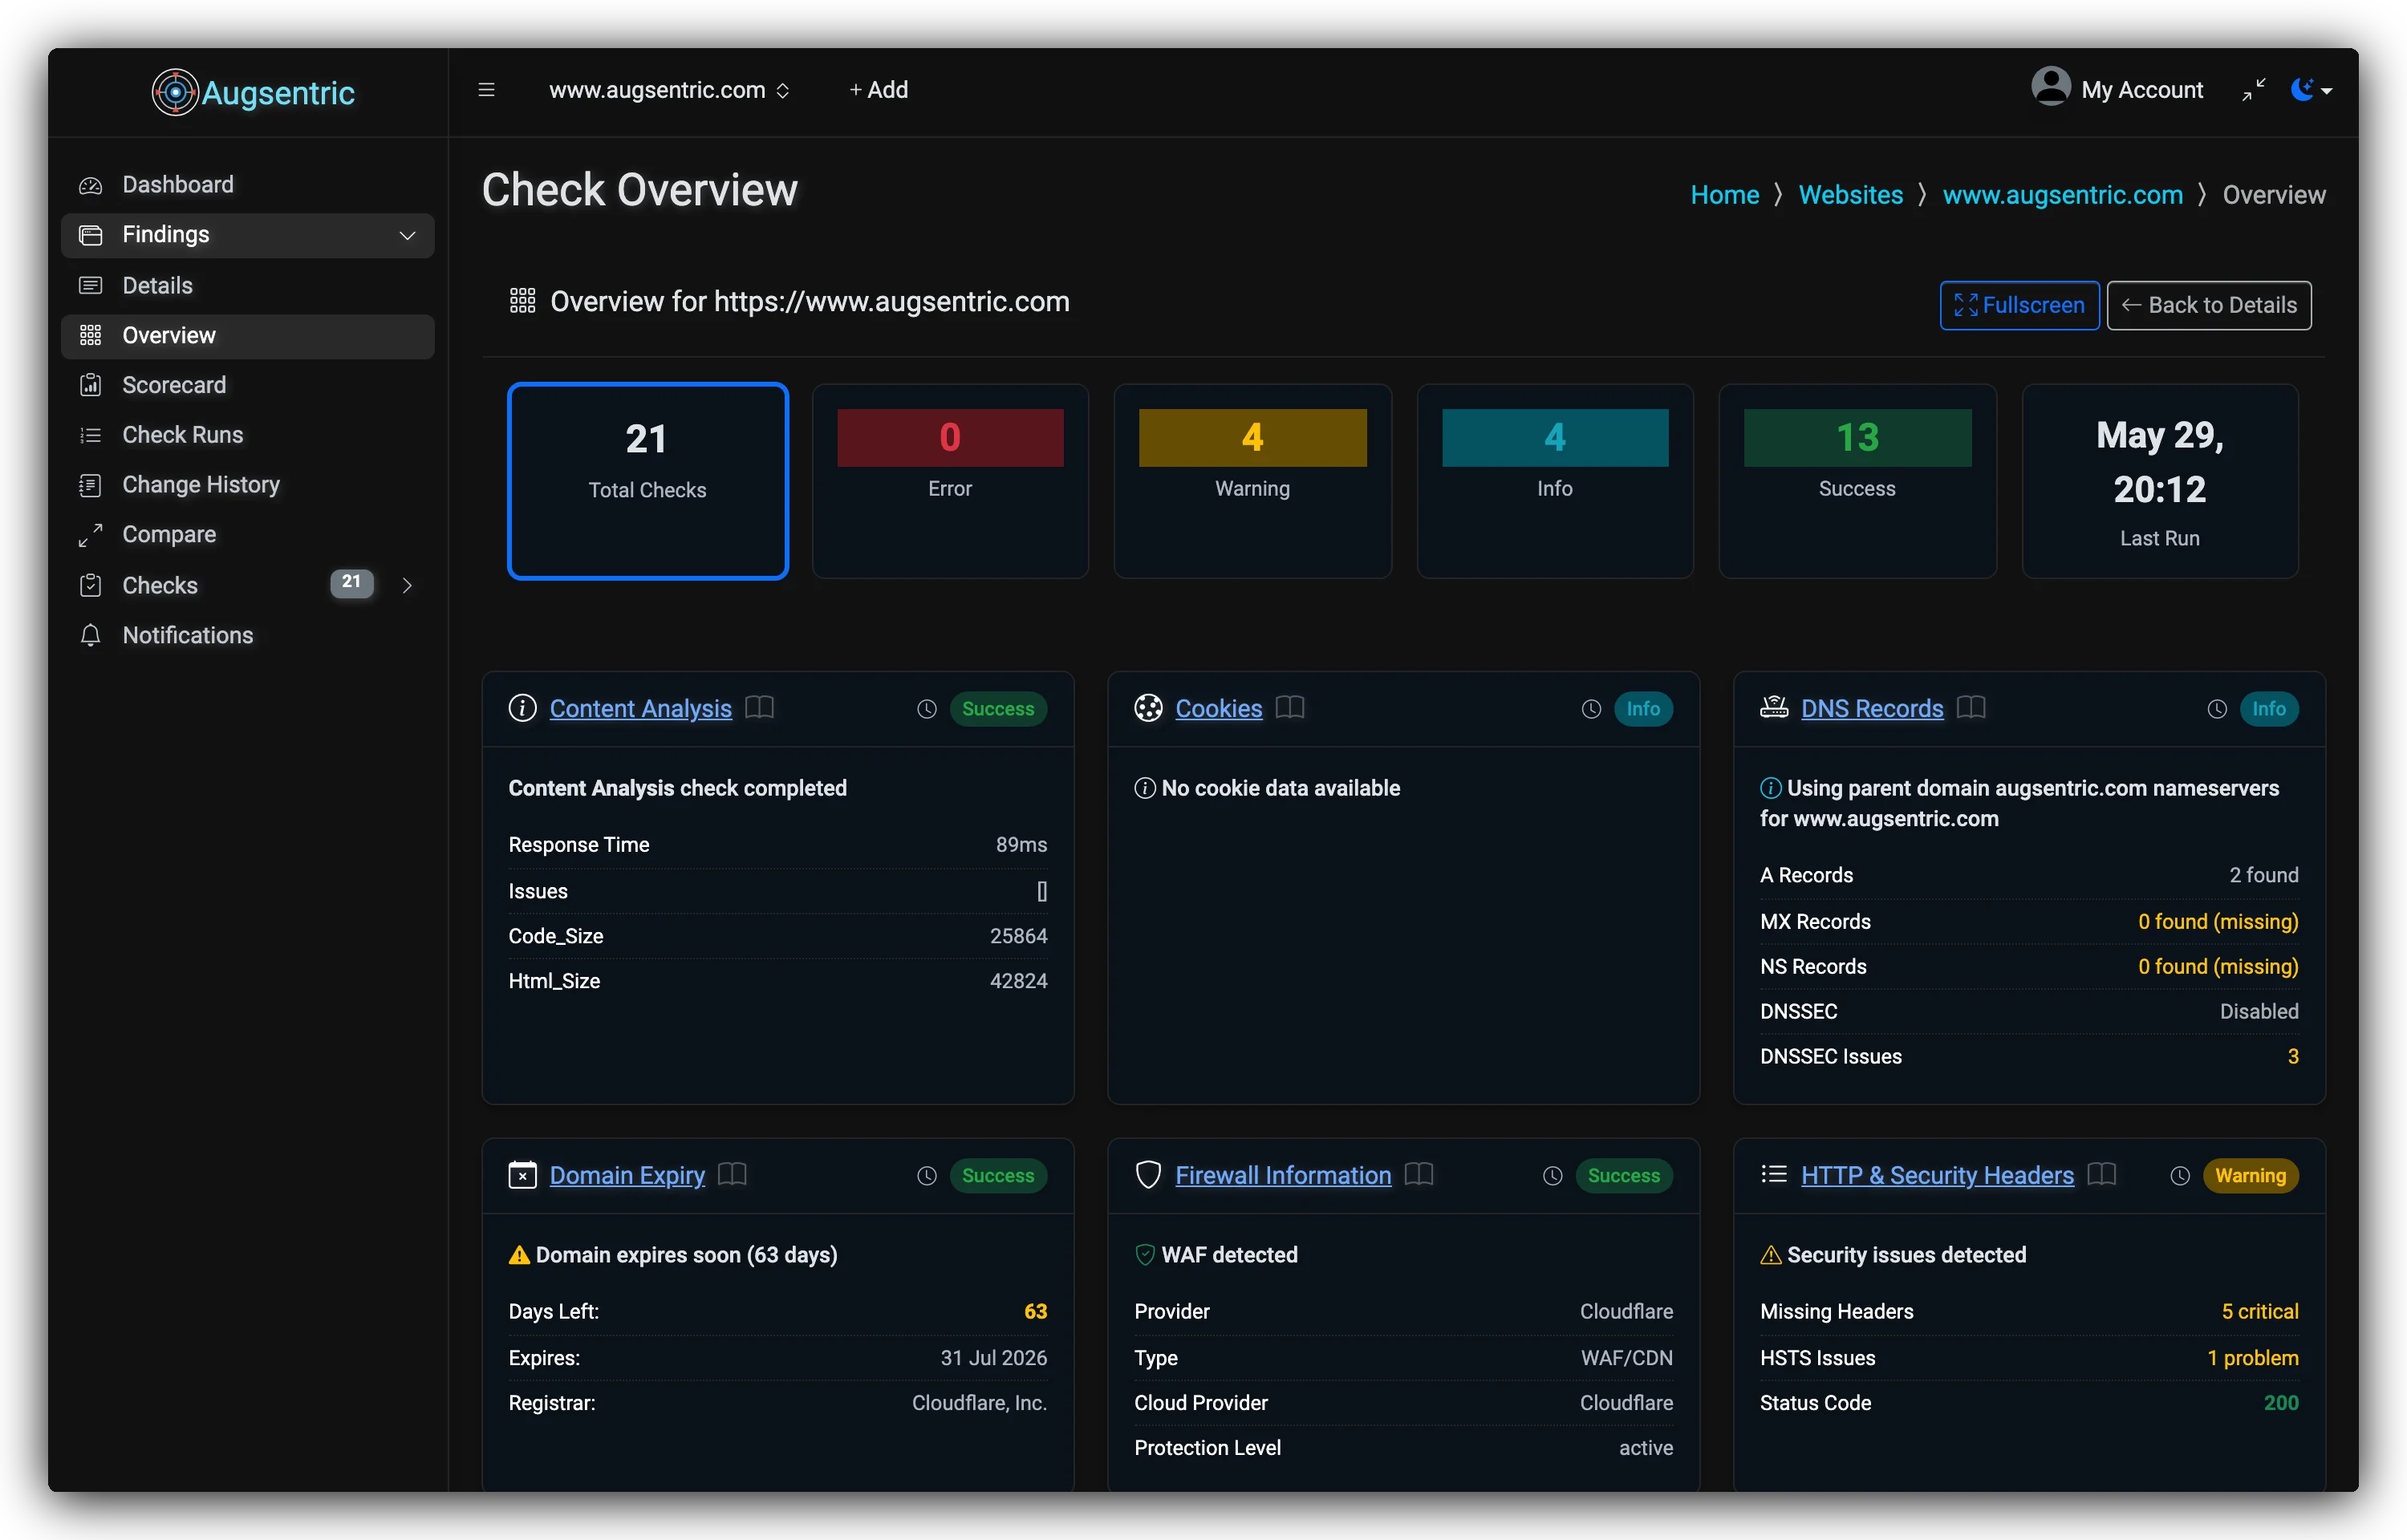
Task: Open the www.augsentric.com site selector
Action: 669,90
